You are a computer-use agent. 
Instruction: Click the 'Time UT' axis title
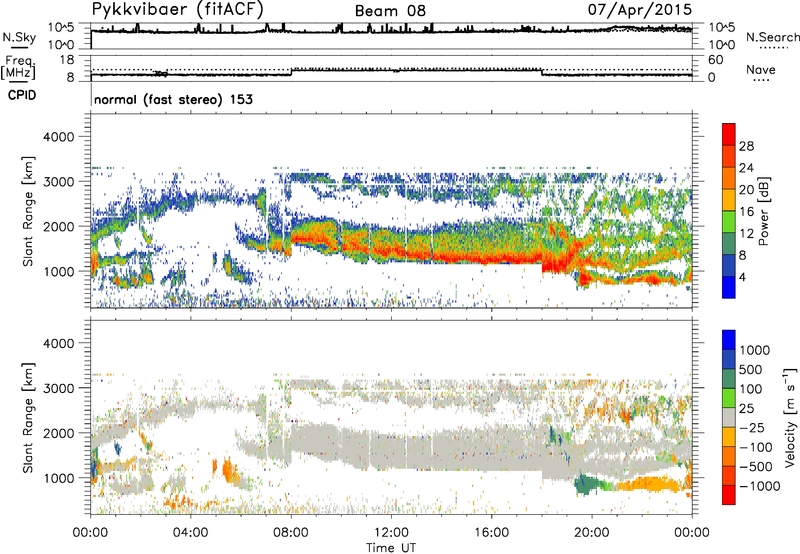(x=391, y=548)
